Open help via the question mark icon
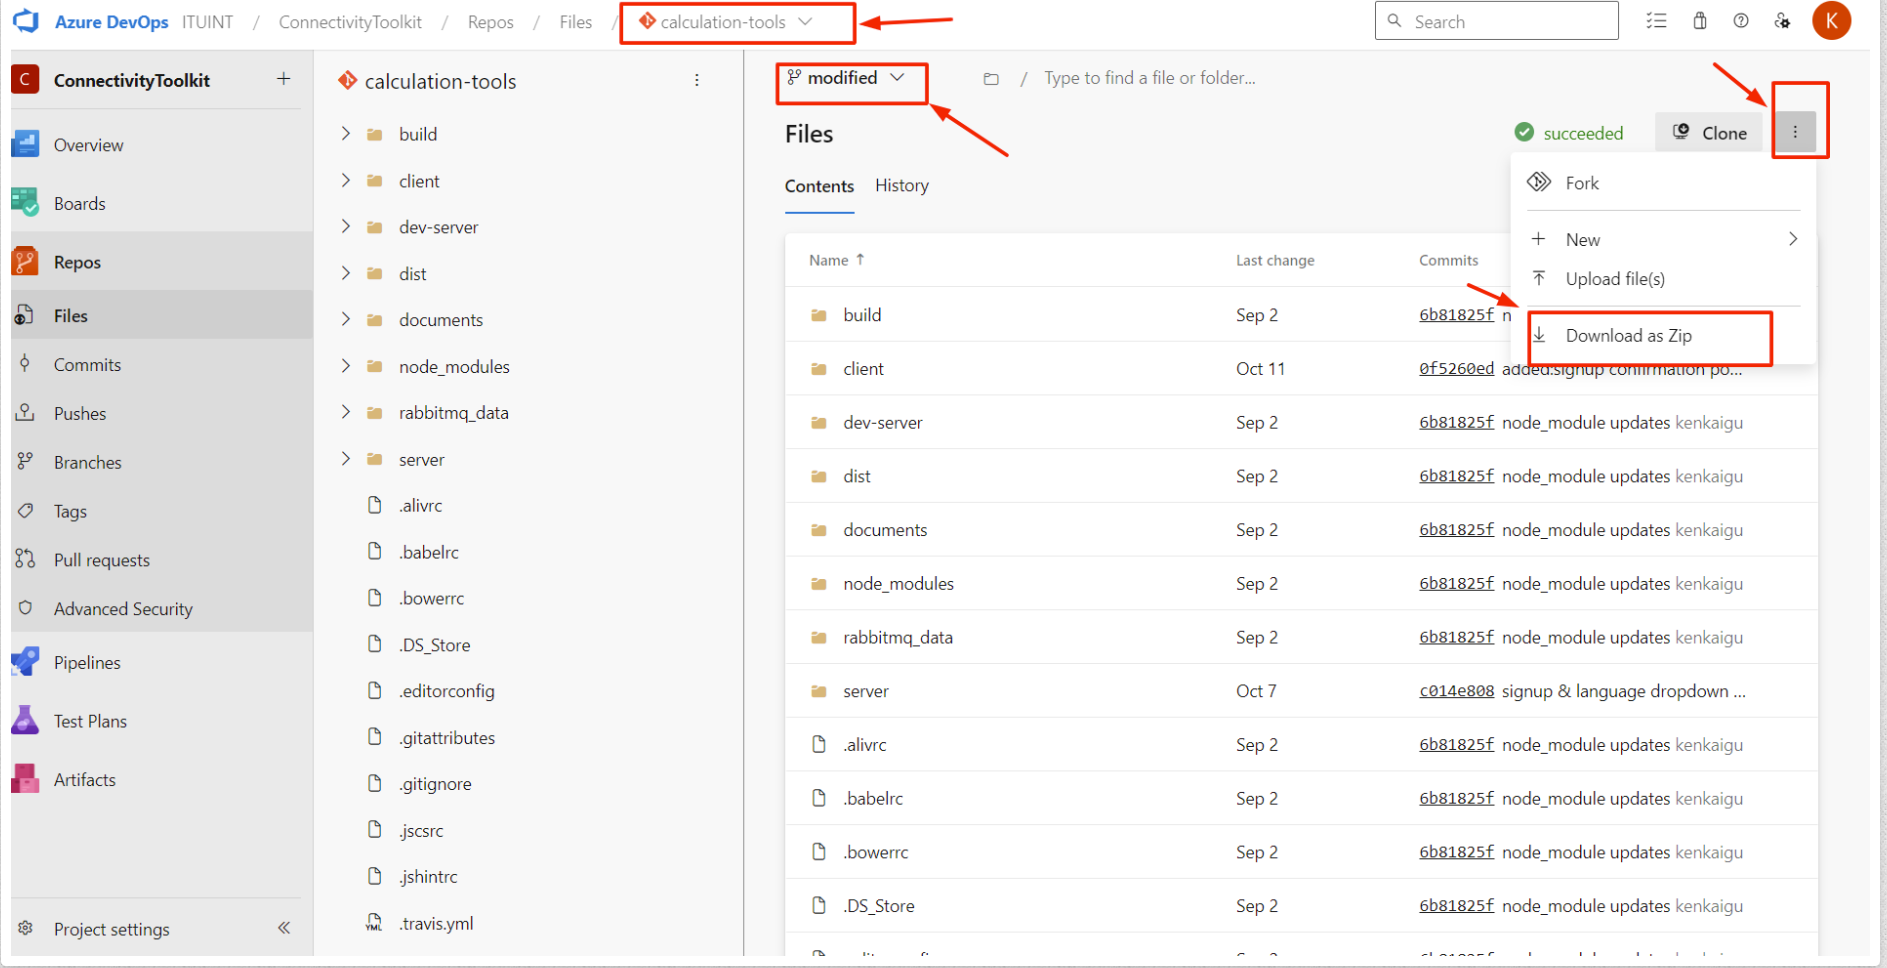This screenshot has width=1887, height=968. point(1740,20)
